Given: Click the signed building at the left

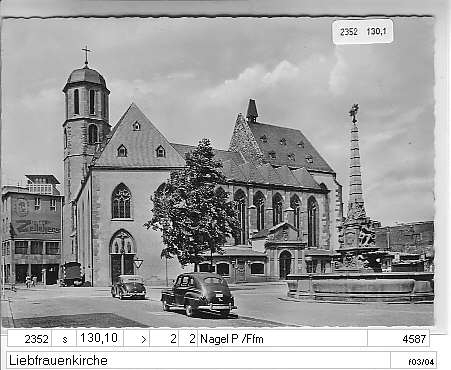Looking at the screenshot, I should 32,230.
